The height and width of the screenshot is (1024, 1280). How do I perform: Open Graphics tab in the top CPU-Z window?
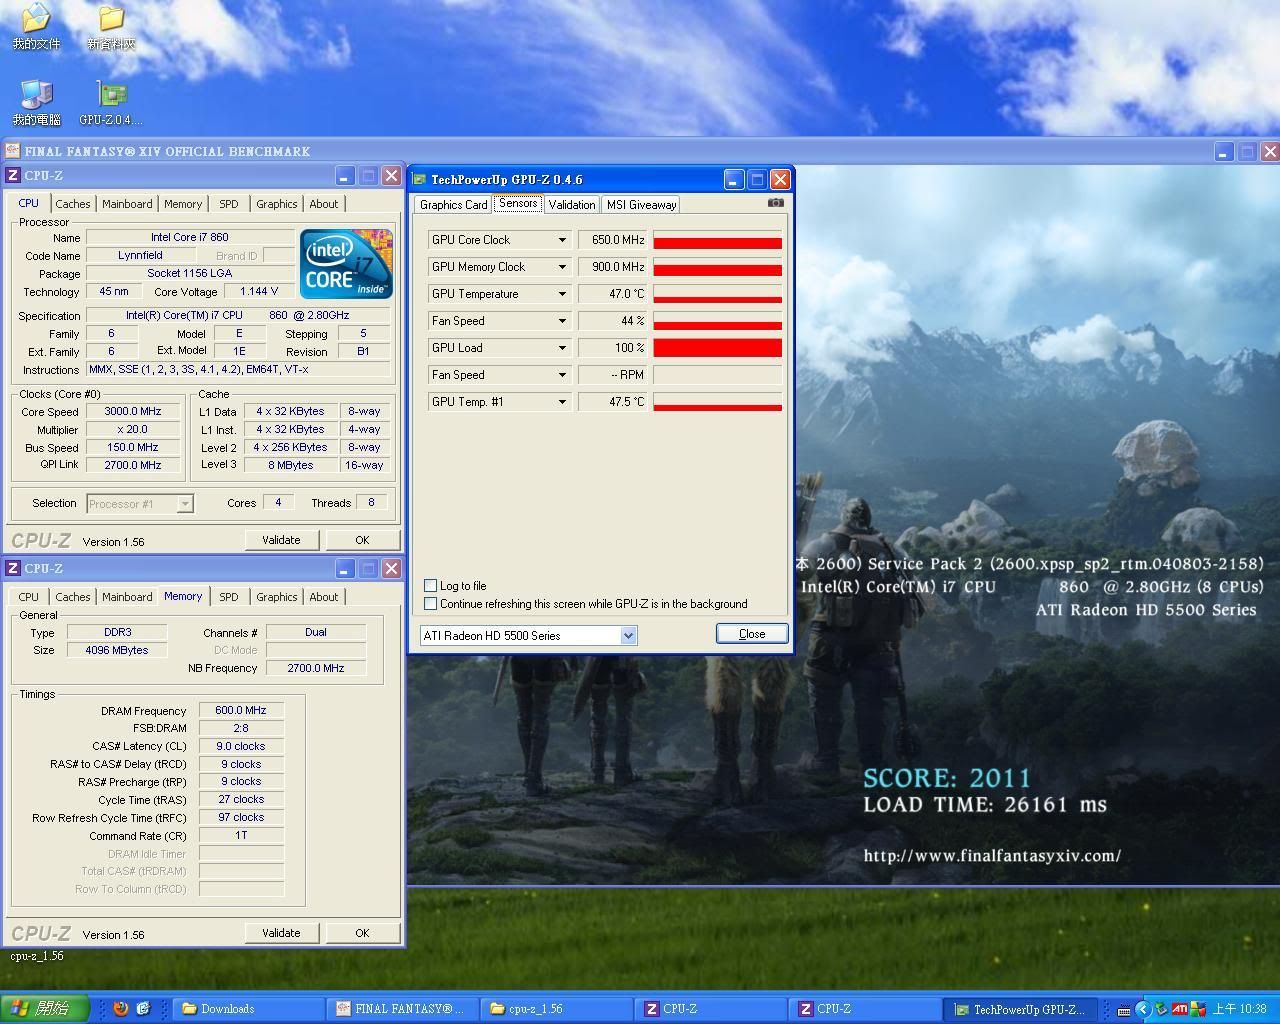coord(276,204)
